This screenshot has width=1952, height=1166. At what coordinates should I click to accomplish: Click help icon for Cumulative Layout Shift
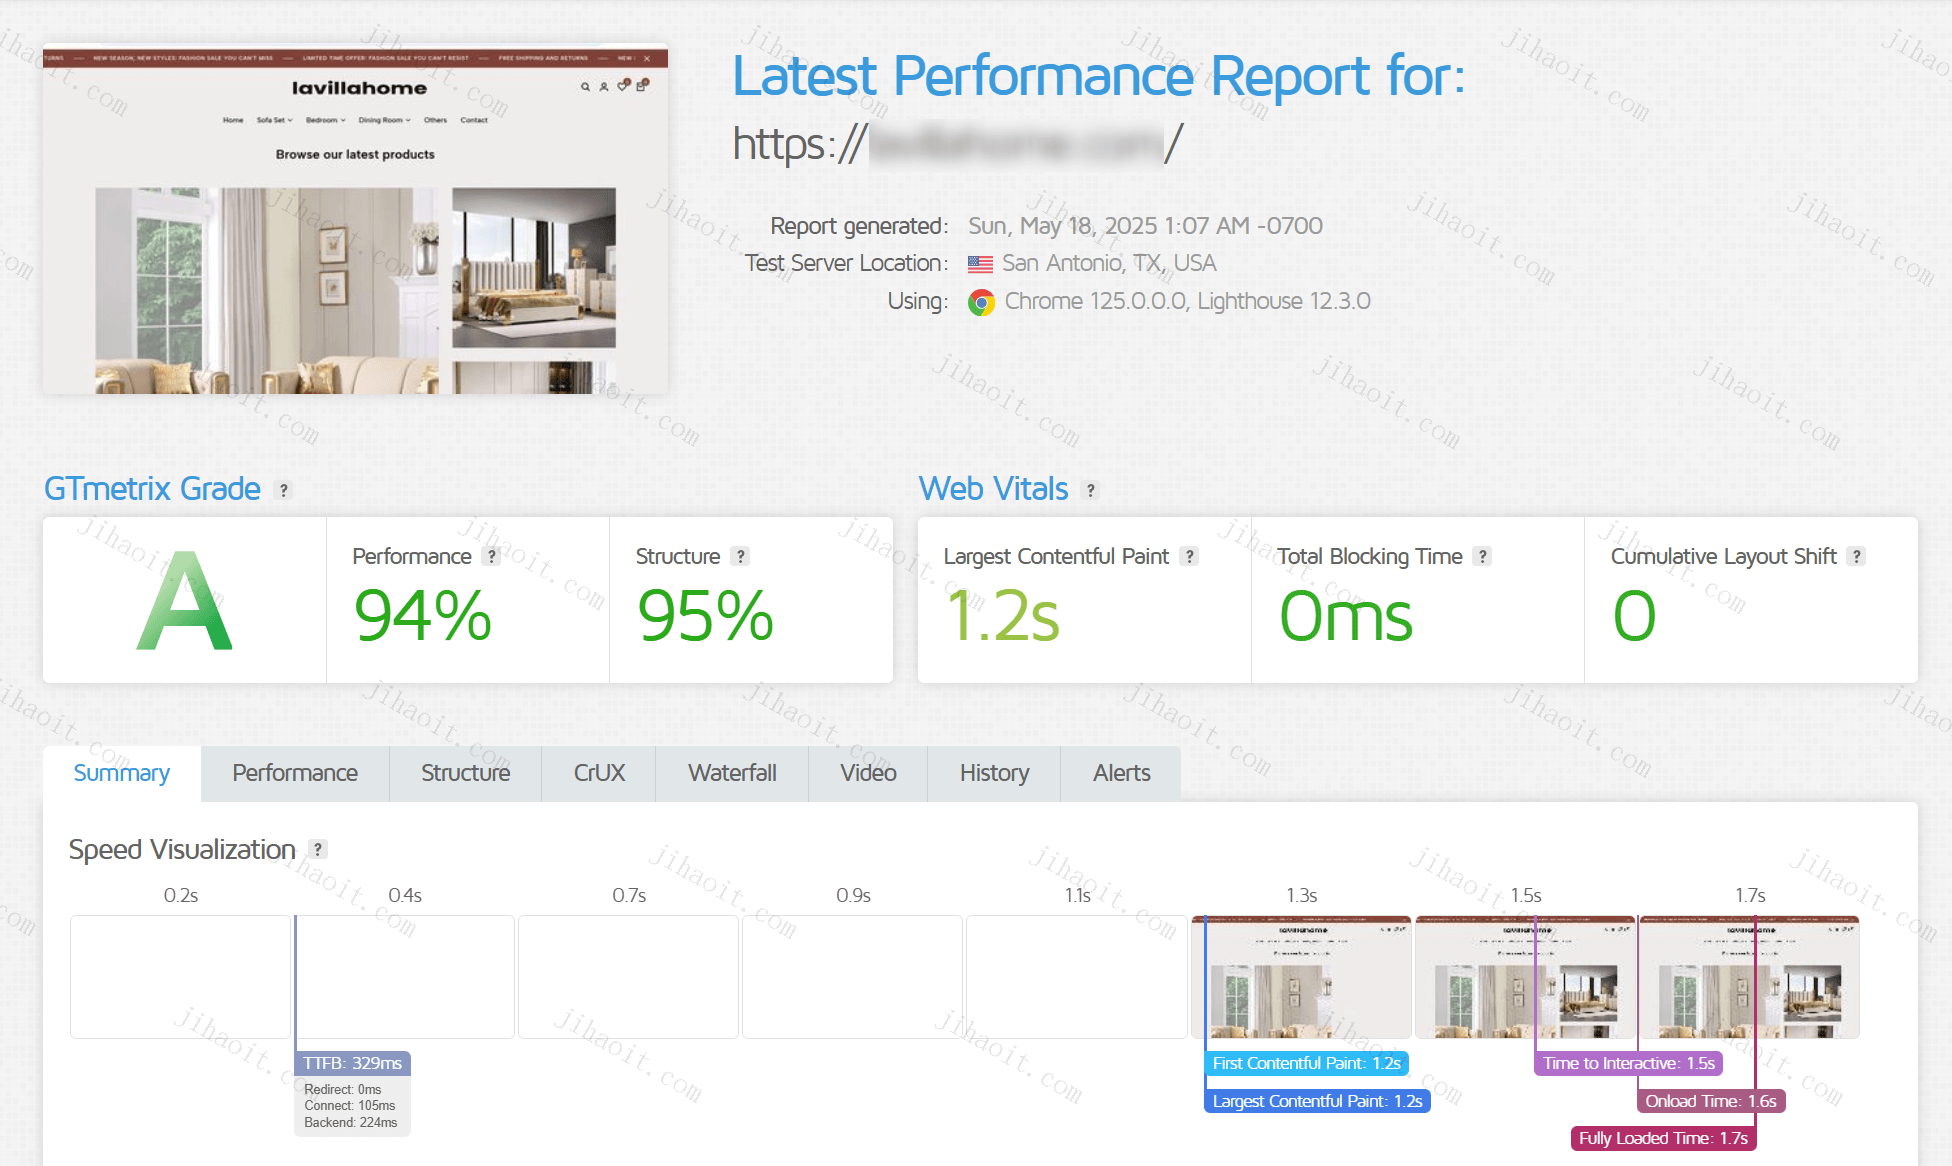tap(1857, 557)
